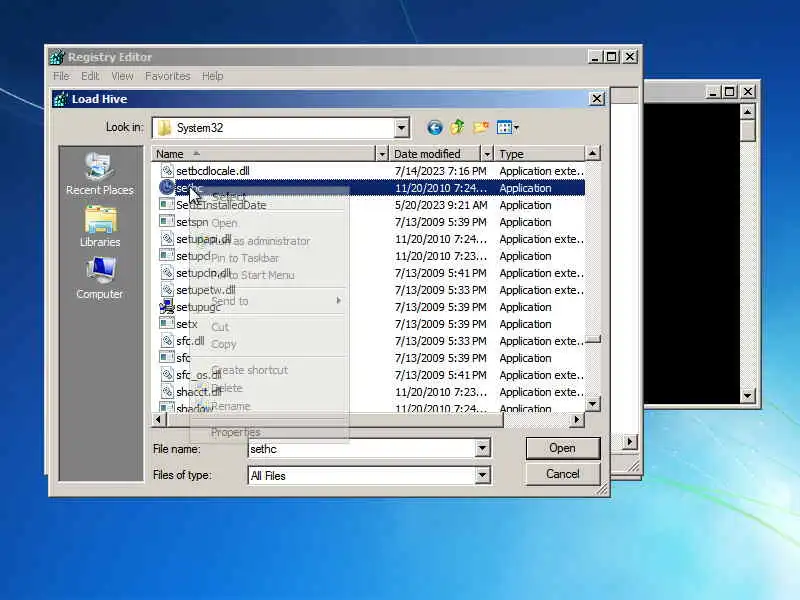Click the horizontal scroll left arrow
Viewport: 800px width, 600px height.
pos(158,419)
